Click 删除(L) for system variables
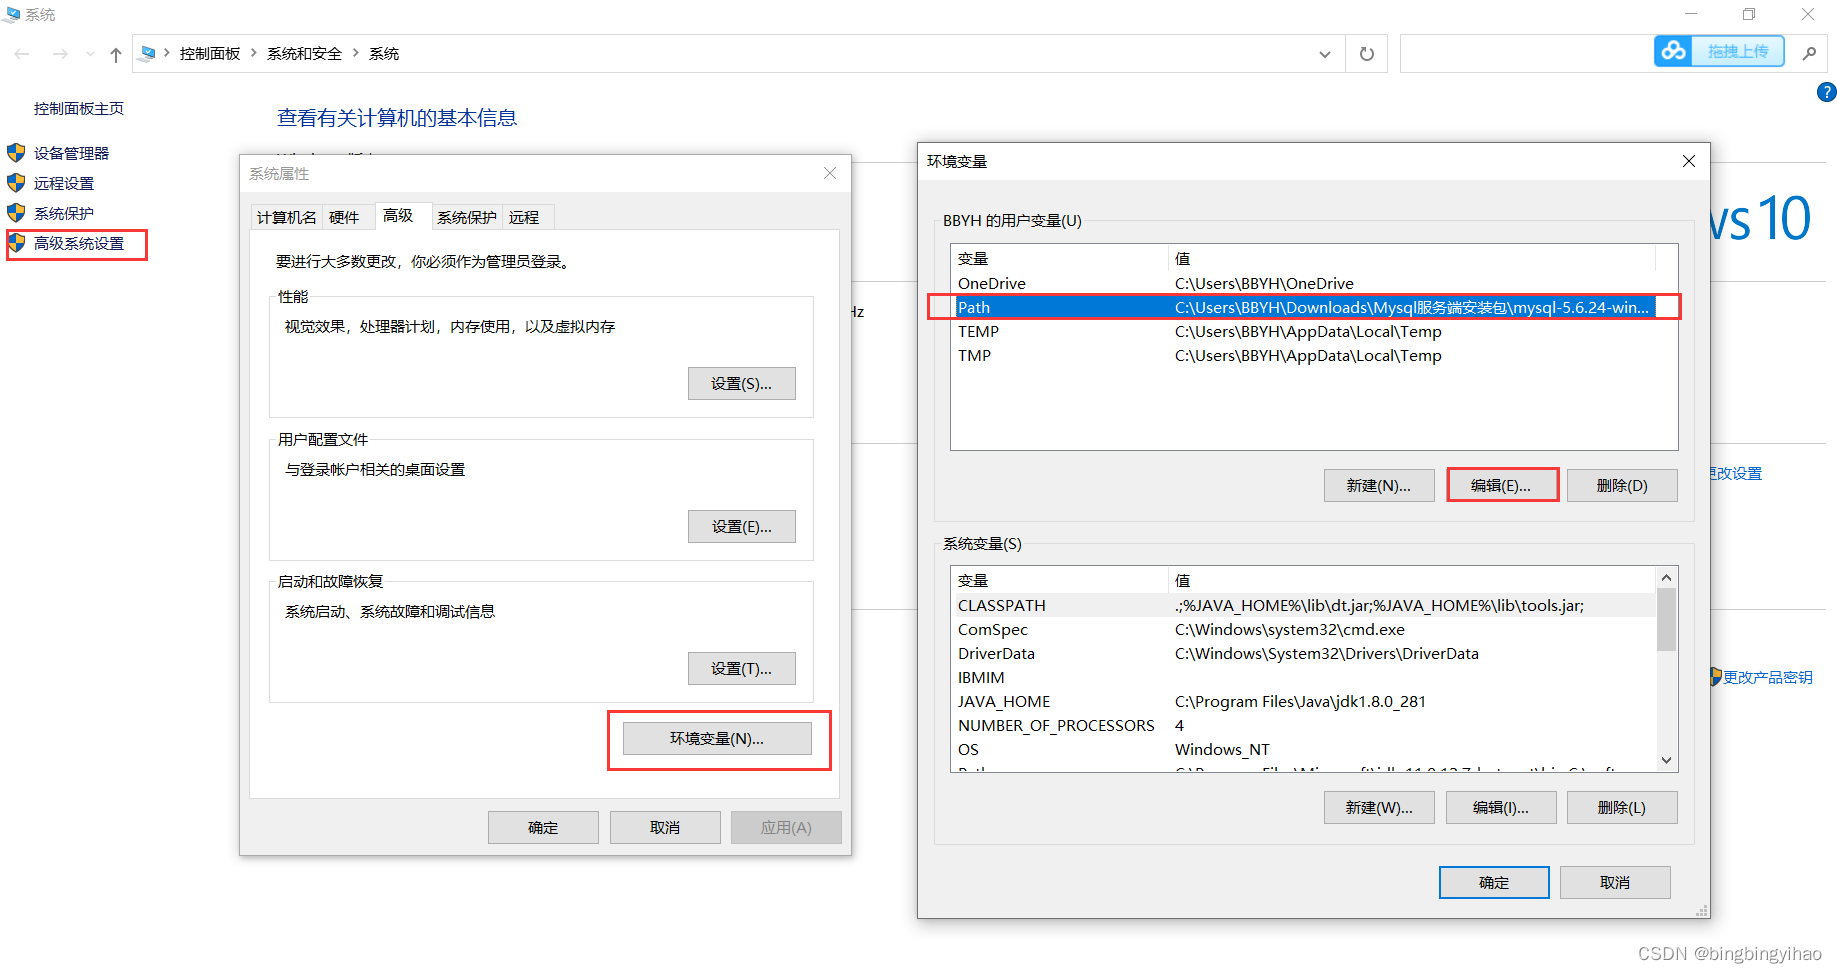The width and height of the screenshot is (1837, 973). click(x=1622, y=808)
